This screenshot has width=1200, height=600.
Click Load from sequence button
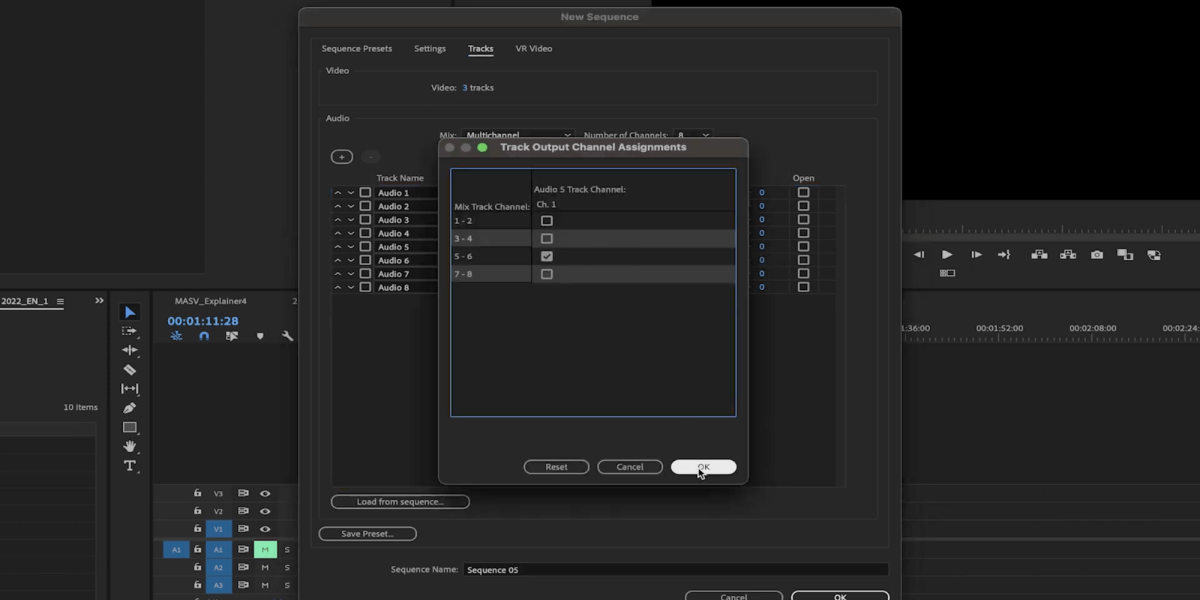coord(400,501)
